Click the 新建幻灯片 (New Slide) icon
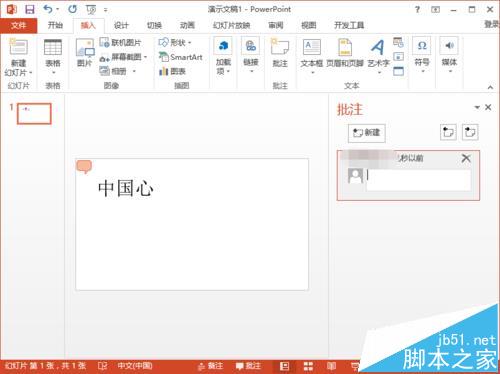500x374 pixels. point(18,47)
